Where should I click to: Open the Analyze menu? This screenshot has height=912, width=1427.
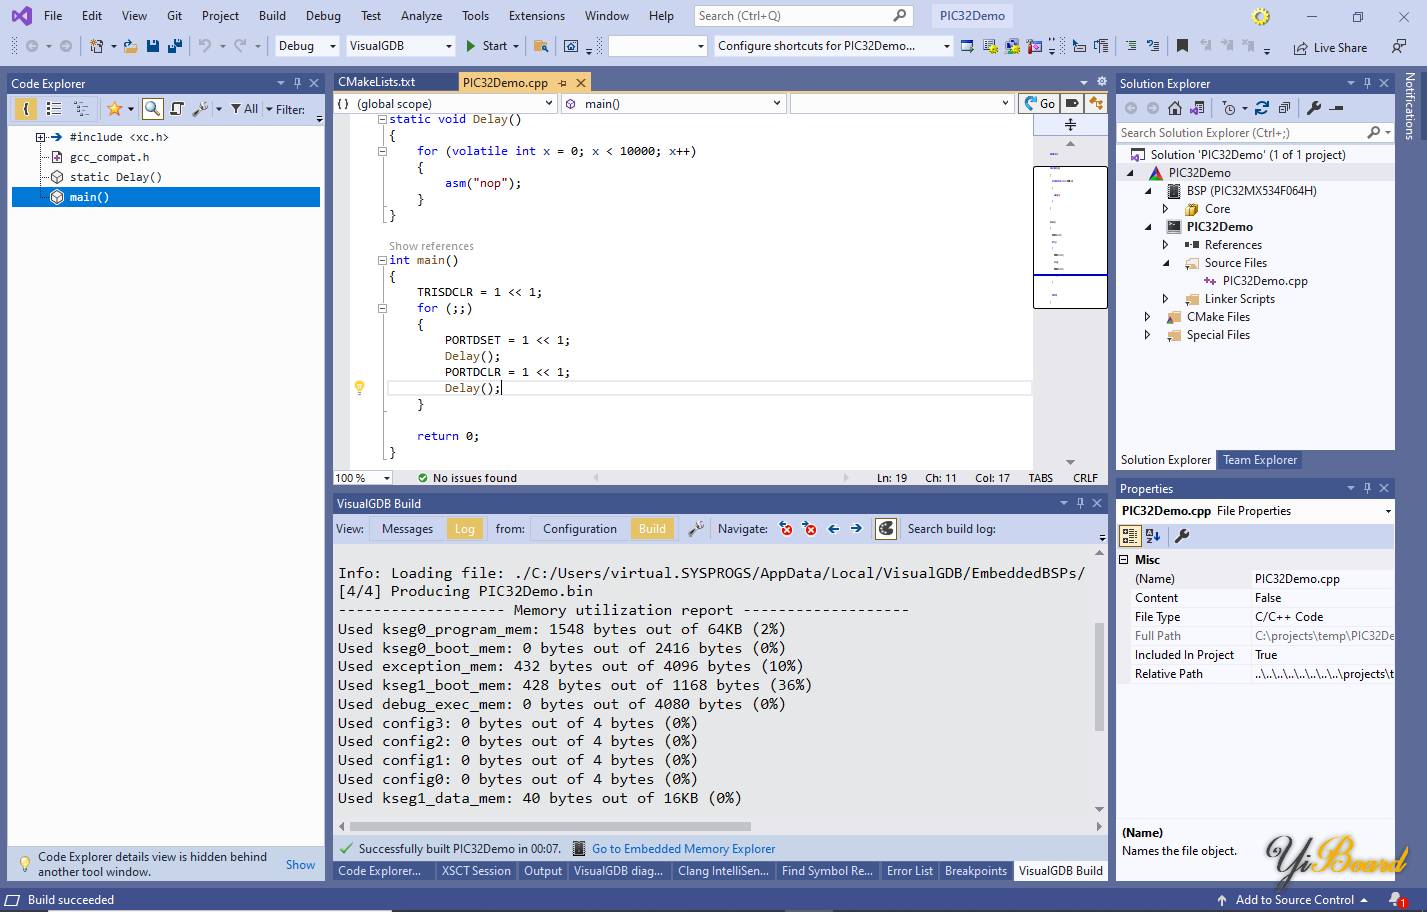[421, 15]
